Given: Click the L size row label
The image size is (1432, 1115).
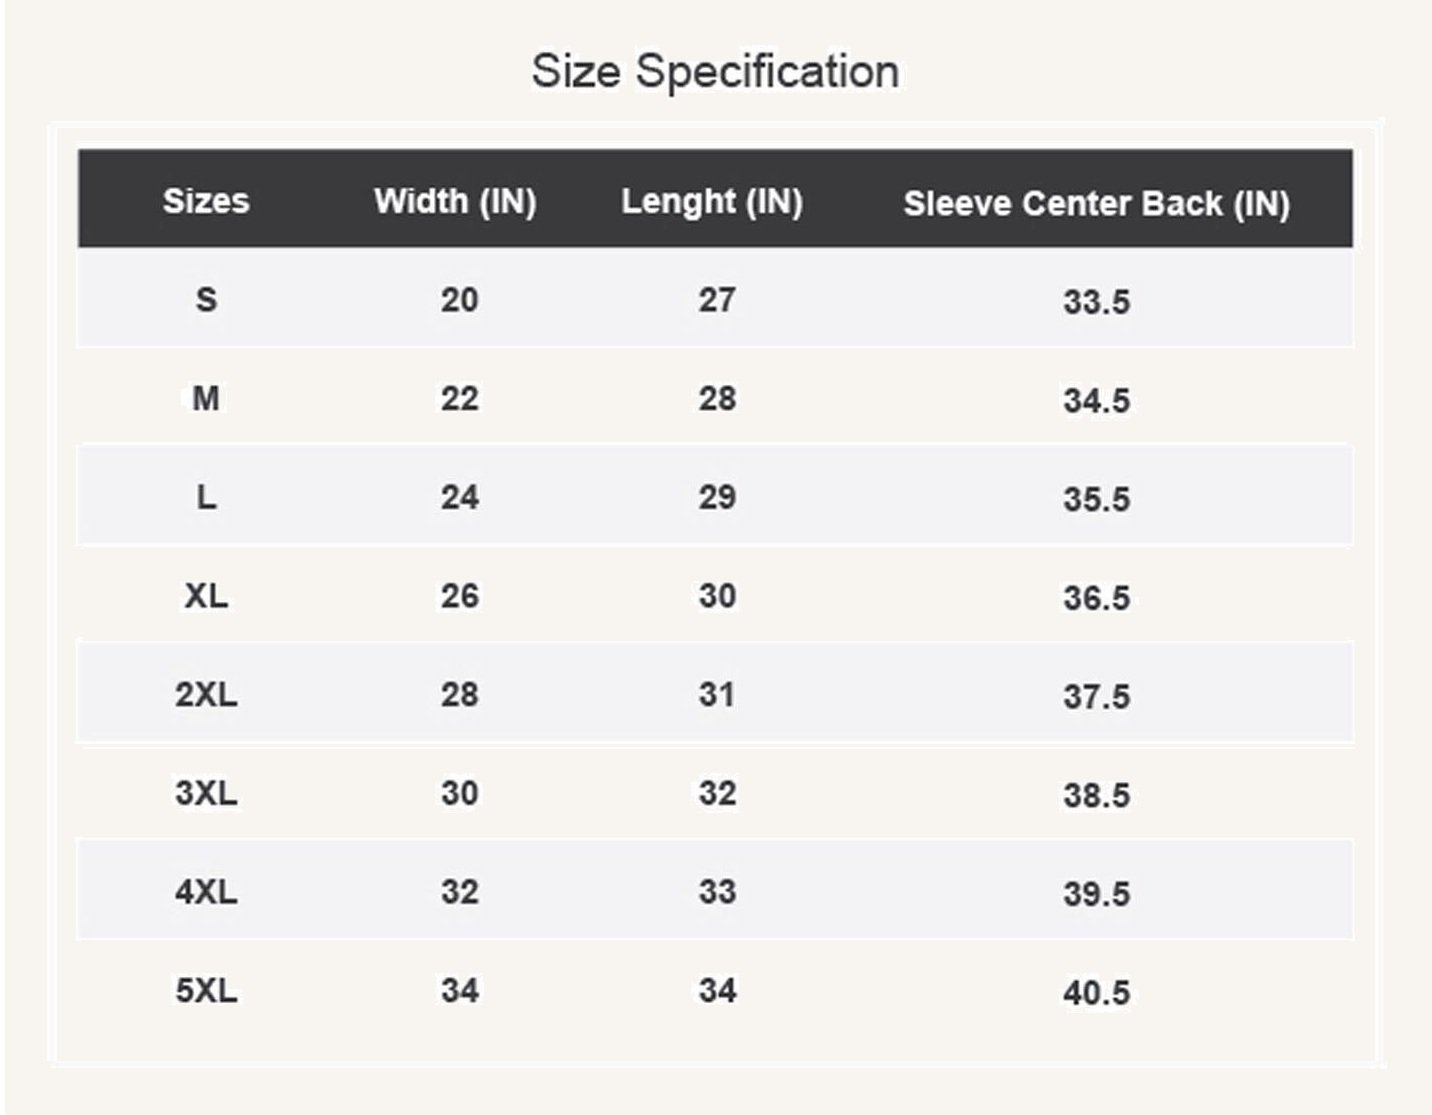Looking at the screenshot, I should pos(206,497).
